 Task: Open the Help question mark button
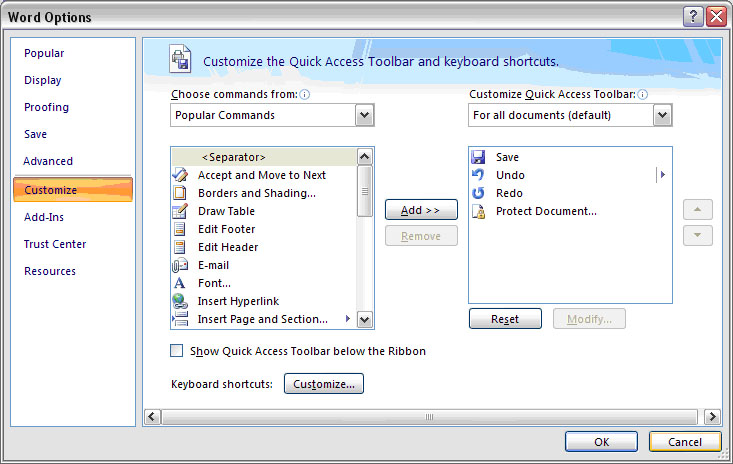(x=693, y=17)
